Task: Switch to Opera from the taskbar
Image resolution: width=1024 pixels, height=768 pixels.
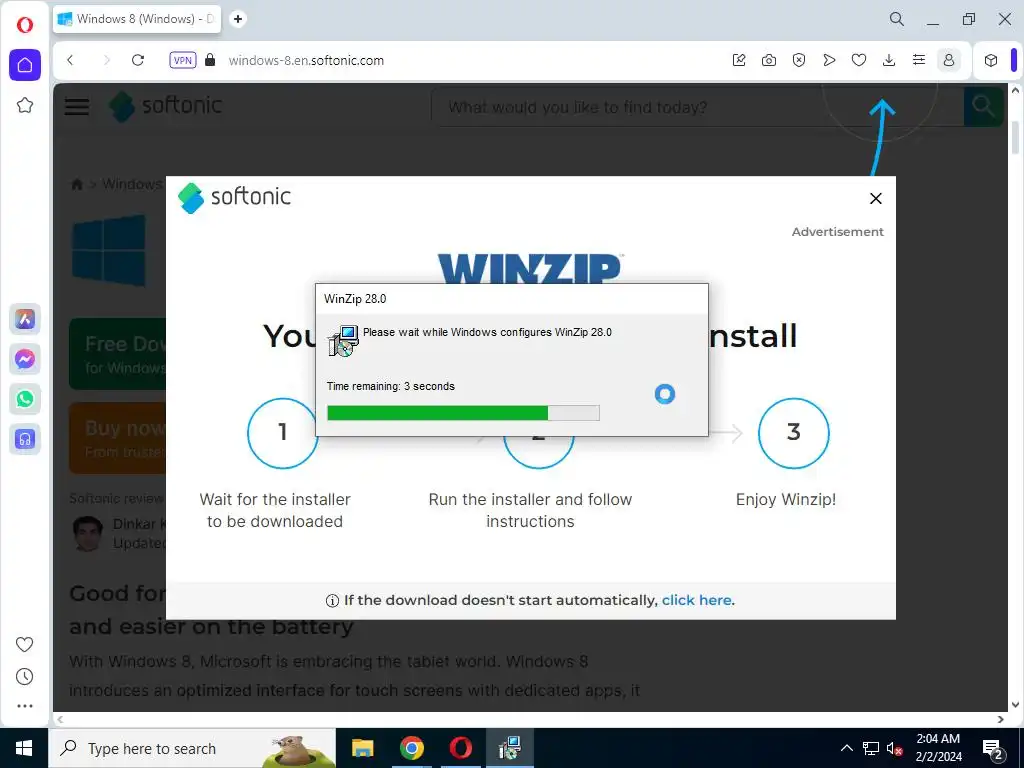Action: [460, 748]
